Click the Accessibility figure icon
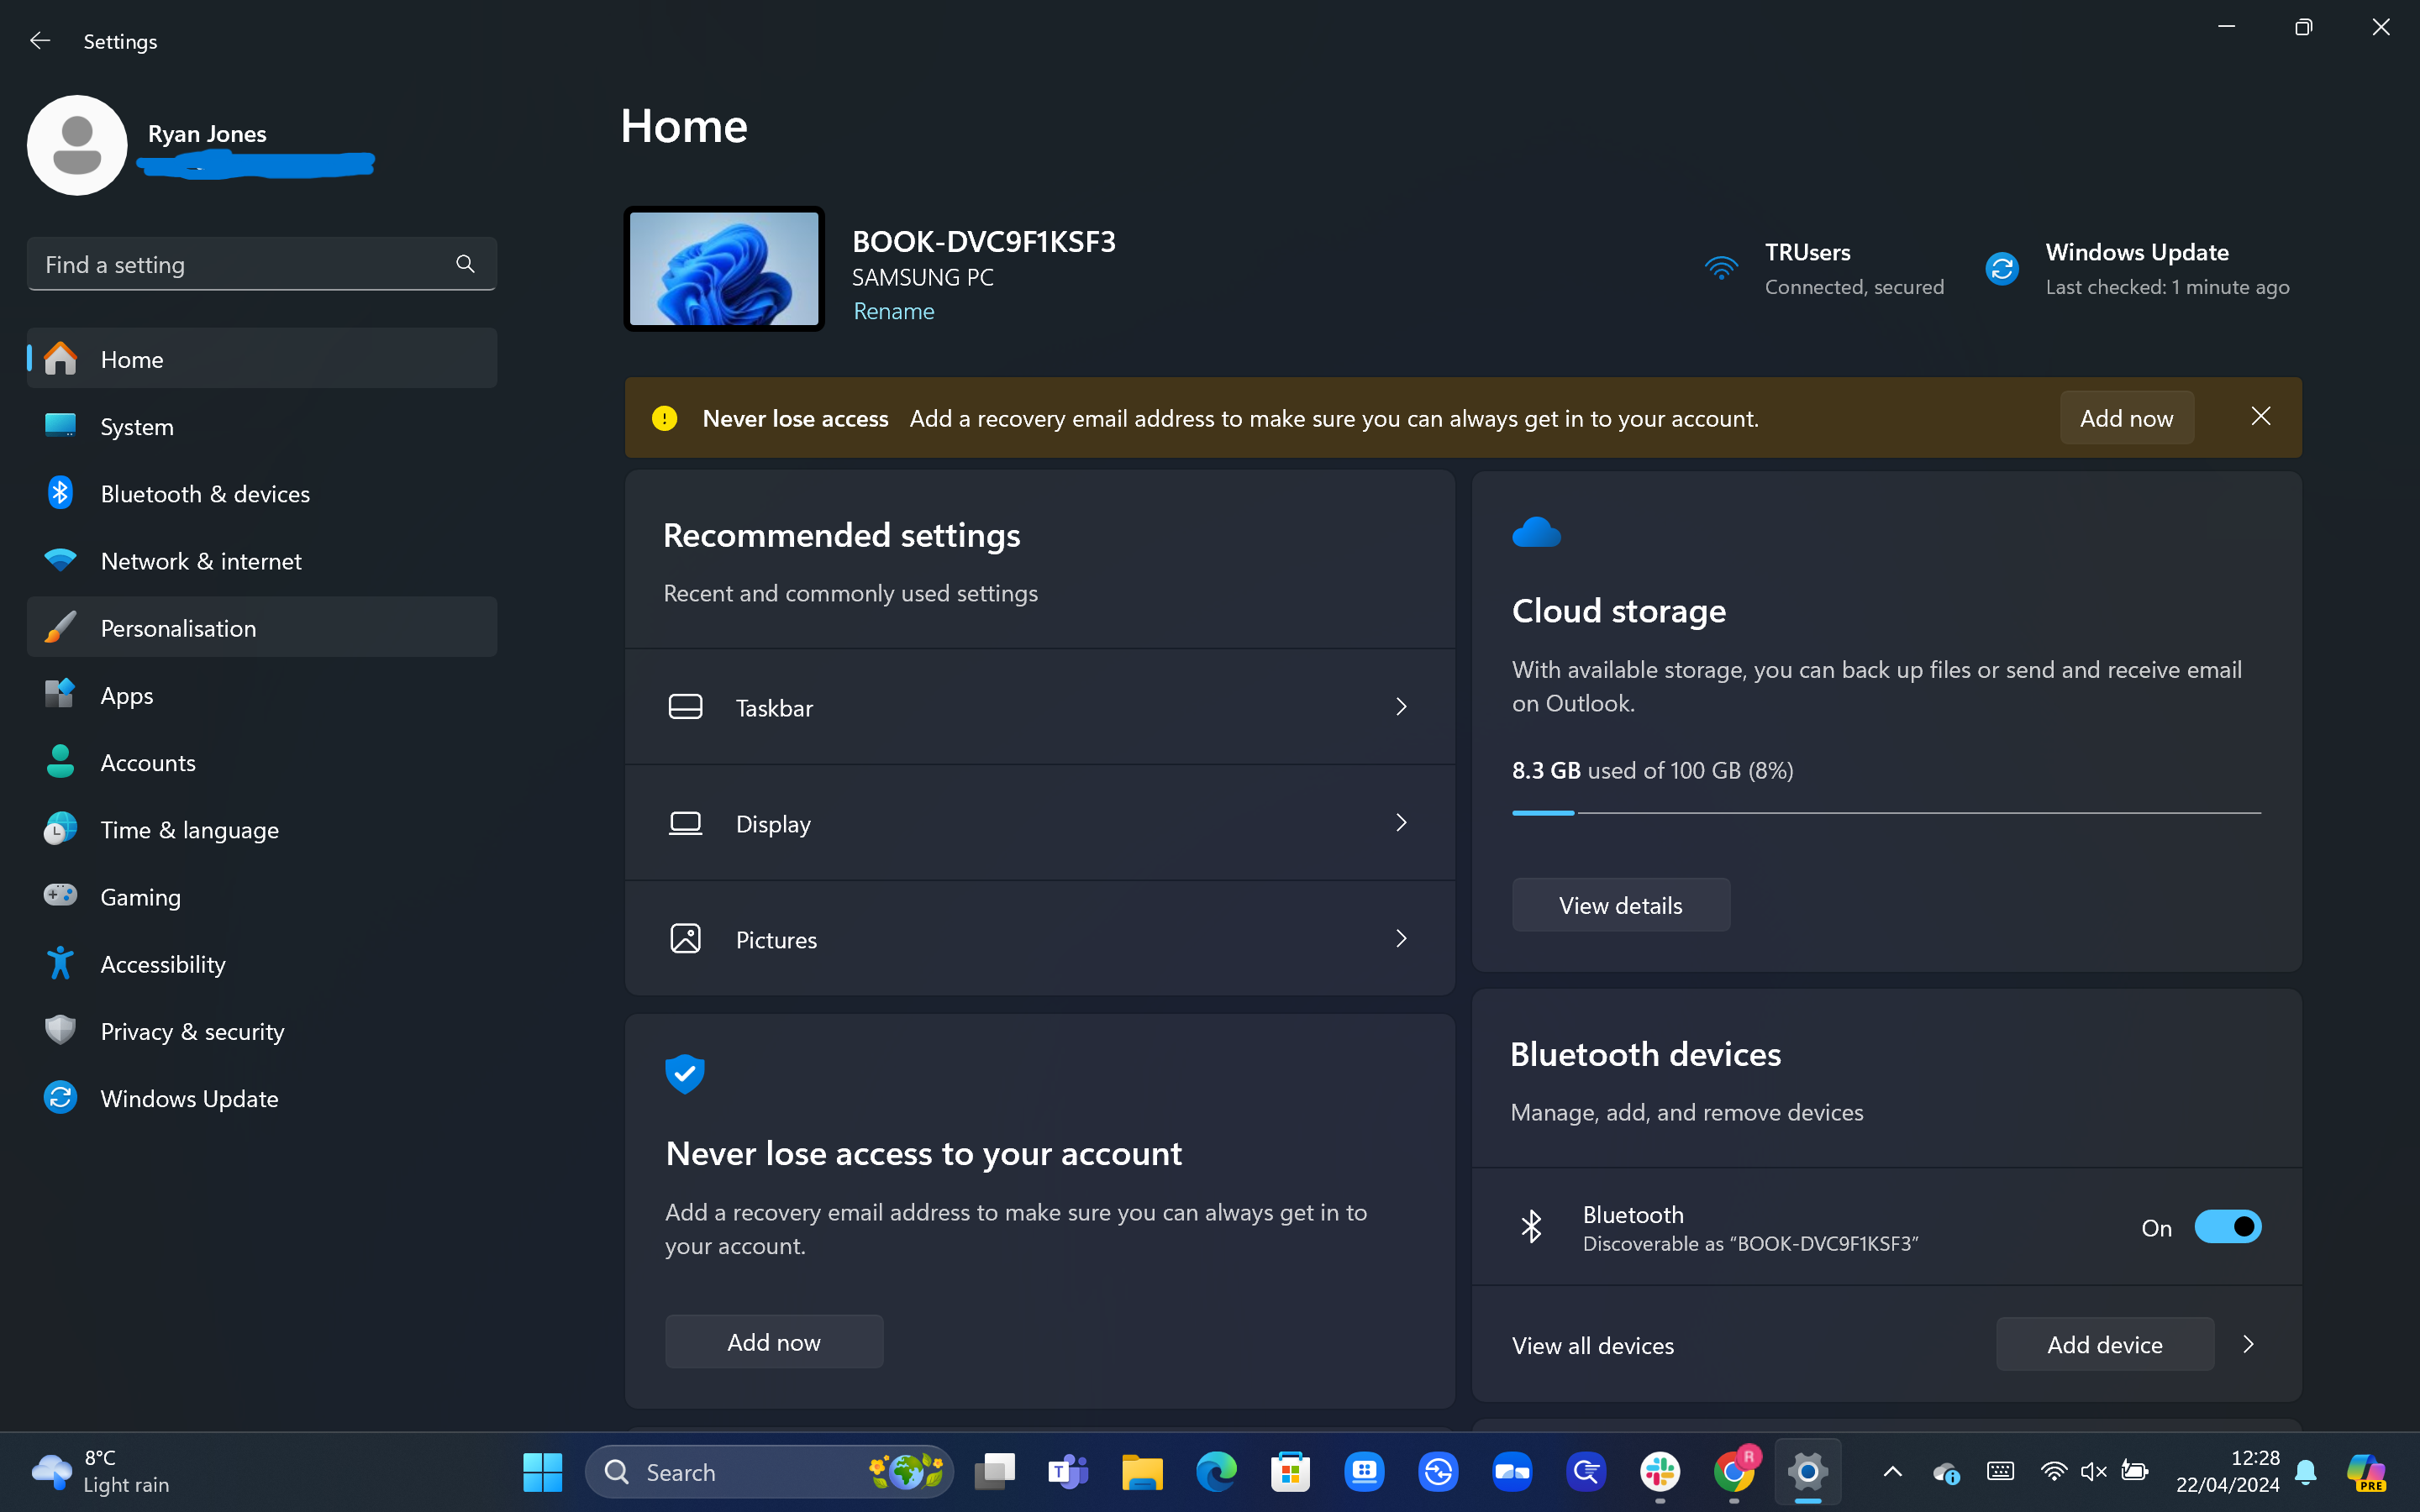This screenshot has height=1512, width=2420. pos(60,963)
